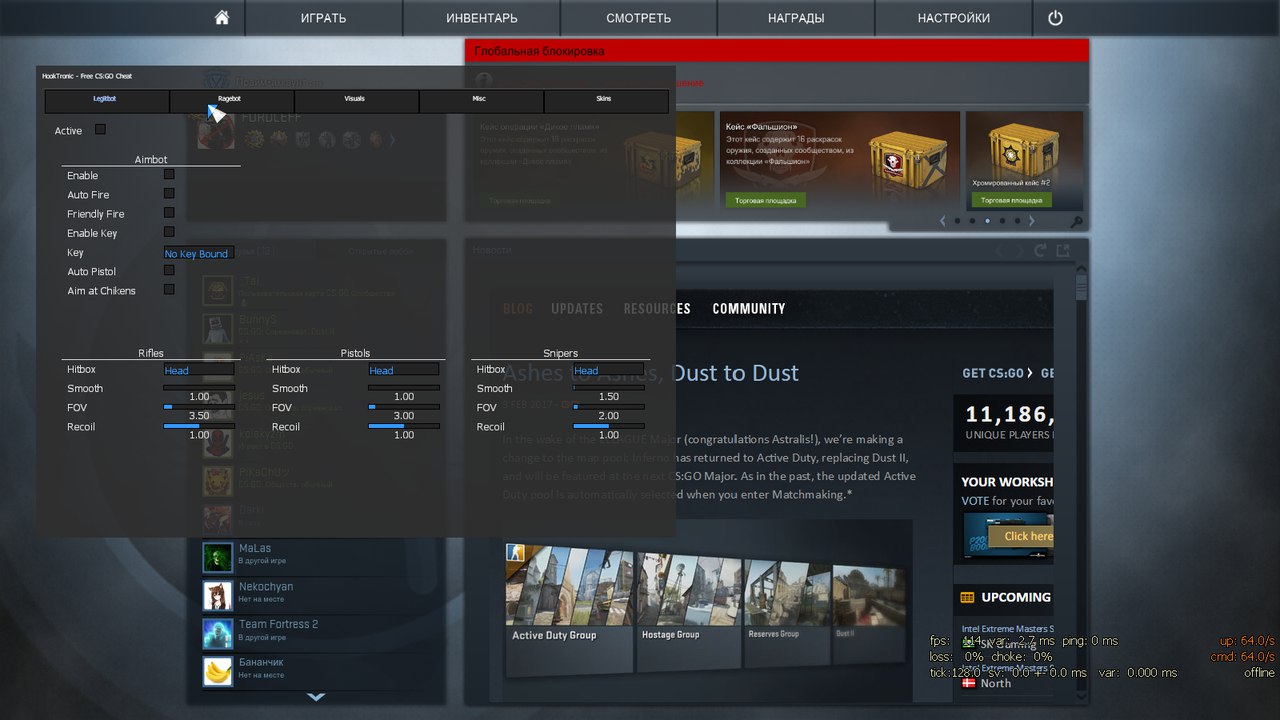Refresh the news browser panel
This screenshot has height=720, width=1280.
coord(1041,251)
